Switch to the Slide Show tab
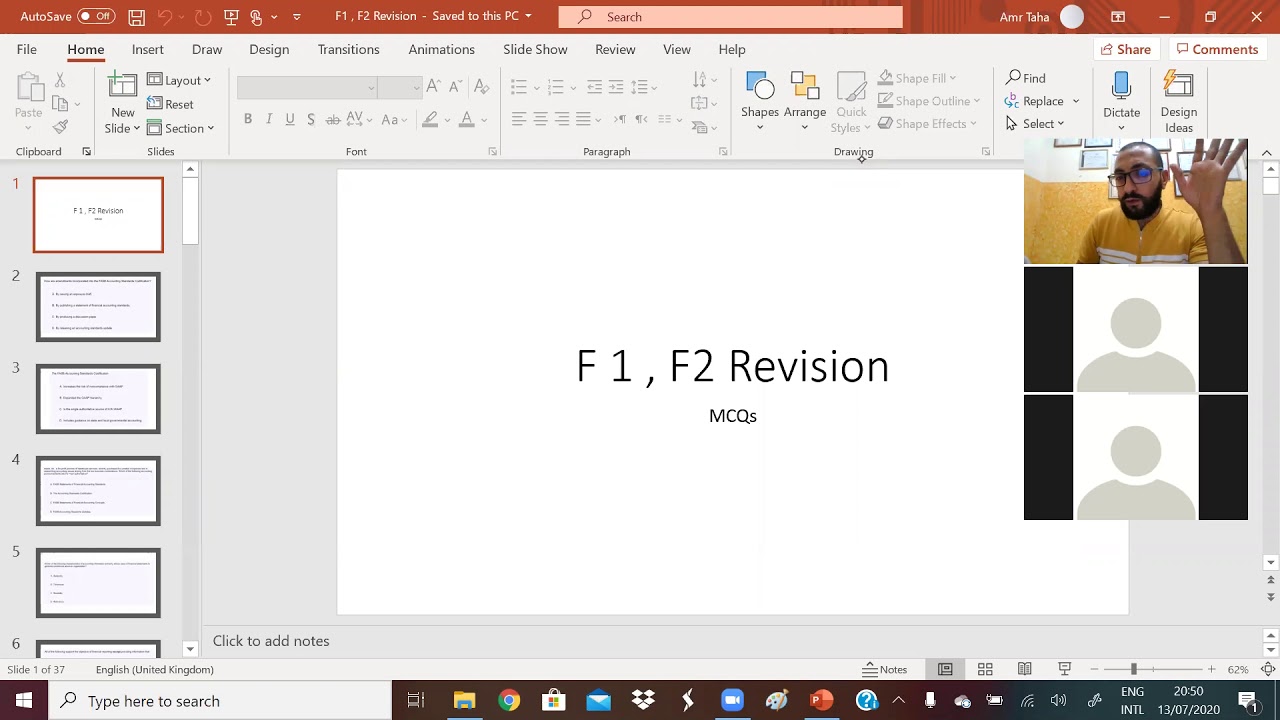1280x720 pixels. coord(535,49)
